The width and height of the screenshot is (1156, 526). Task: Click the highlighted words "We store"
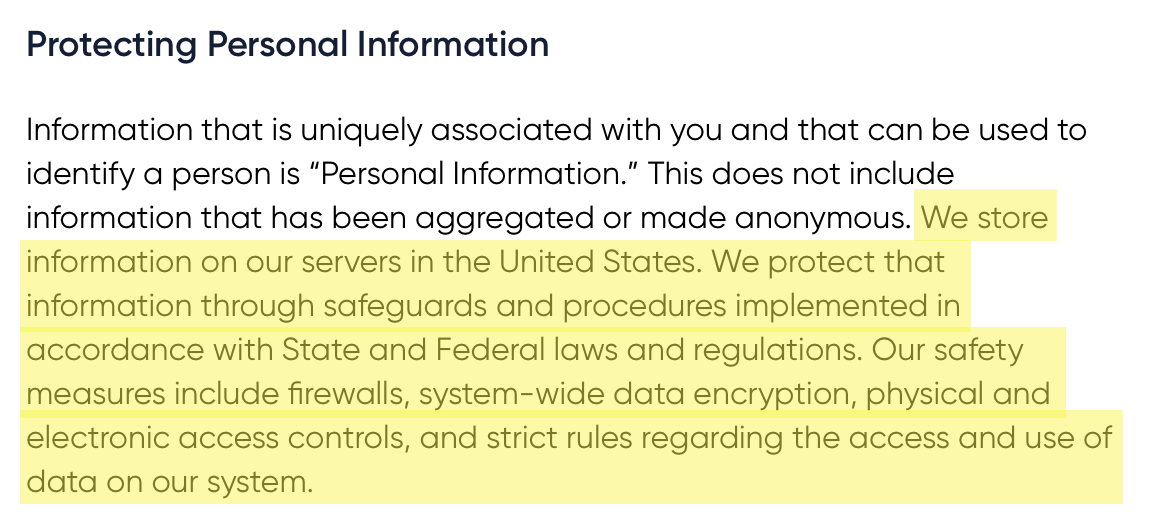tap(985, 218)
